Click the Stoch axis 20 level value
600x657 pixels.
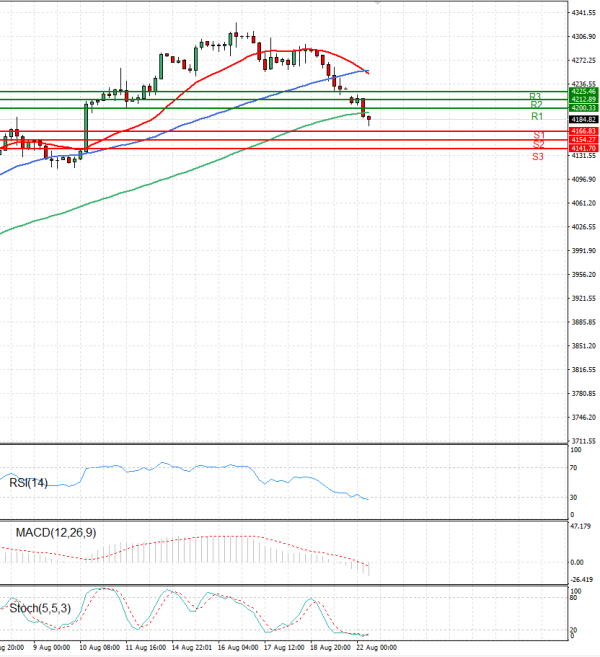click(x=574, y=630)
